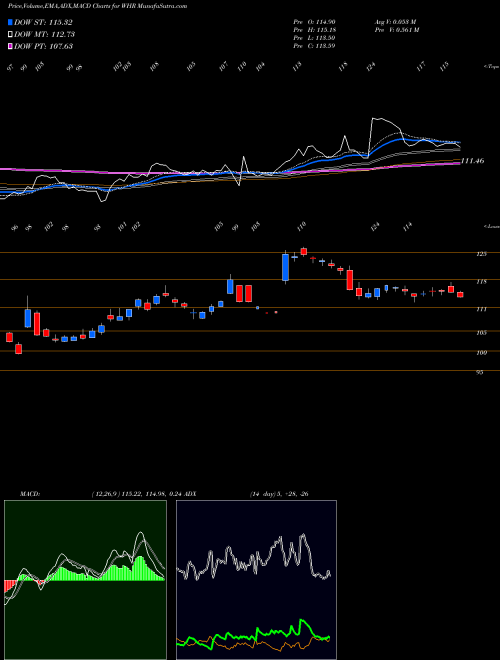Open the ADX indicator panel
Viewport: 500px width, 660px height.
coord(256,580)
